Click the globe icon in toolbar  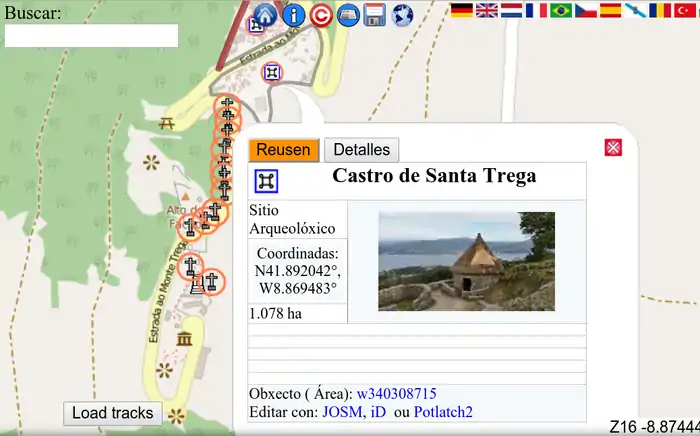402,15
